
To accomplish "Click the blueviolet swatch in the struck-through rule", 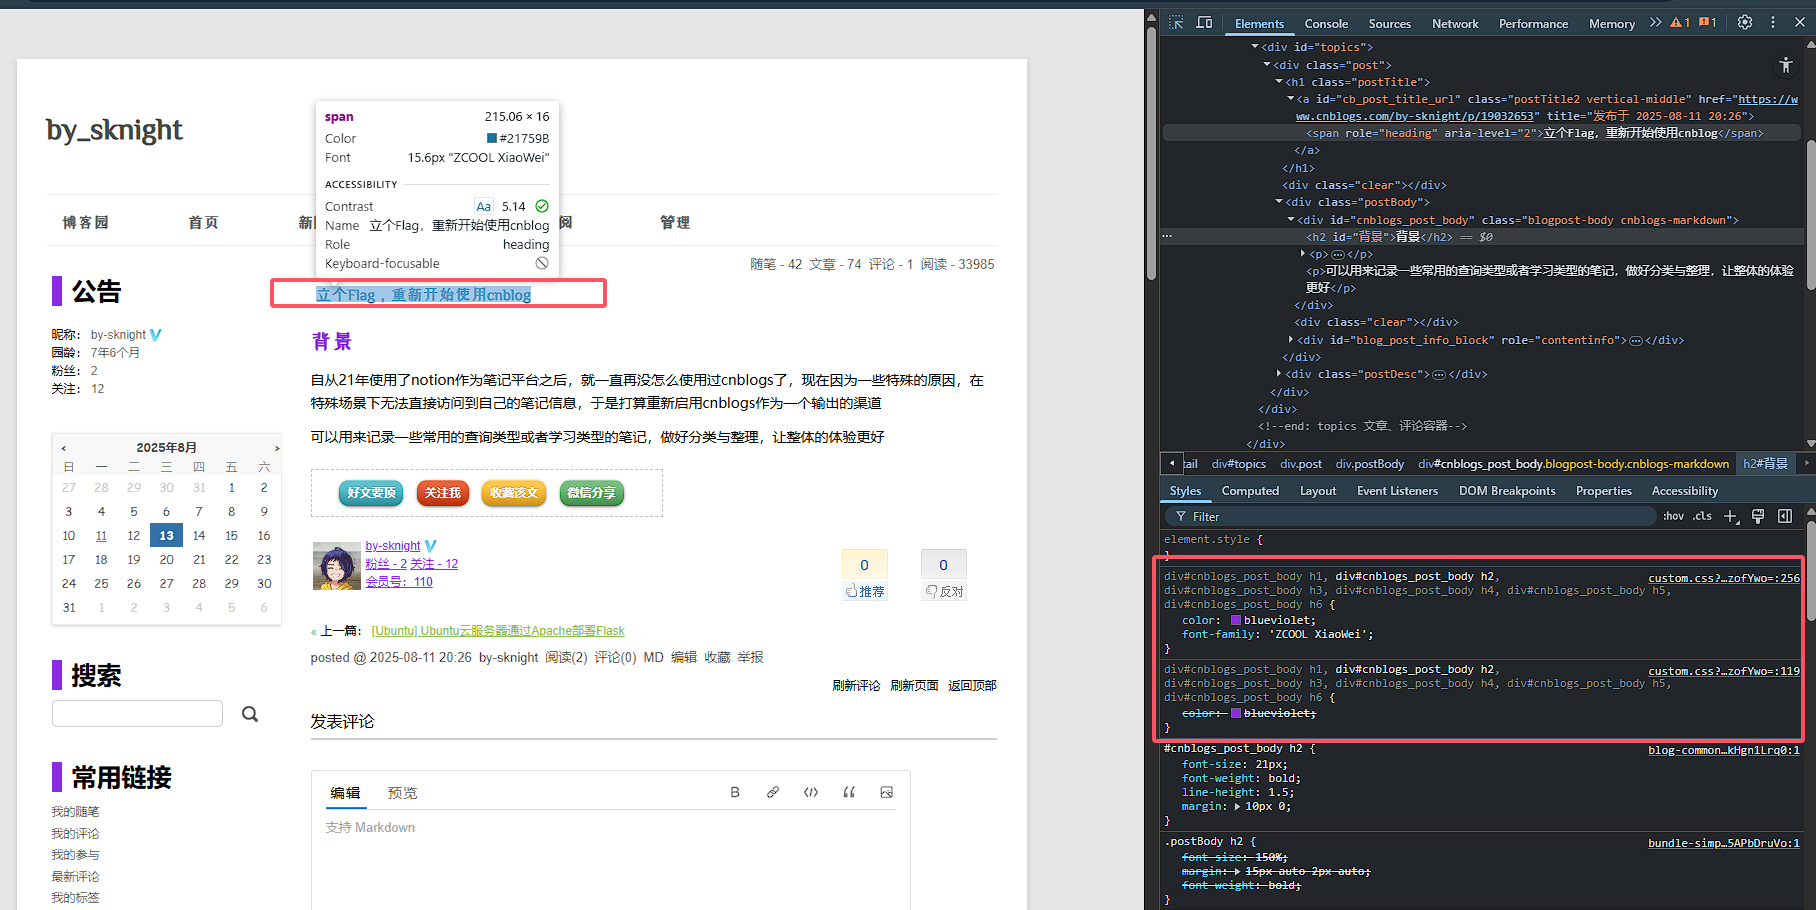I will coord(1236,714).
